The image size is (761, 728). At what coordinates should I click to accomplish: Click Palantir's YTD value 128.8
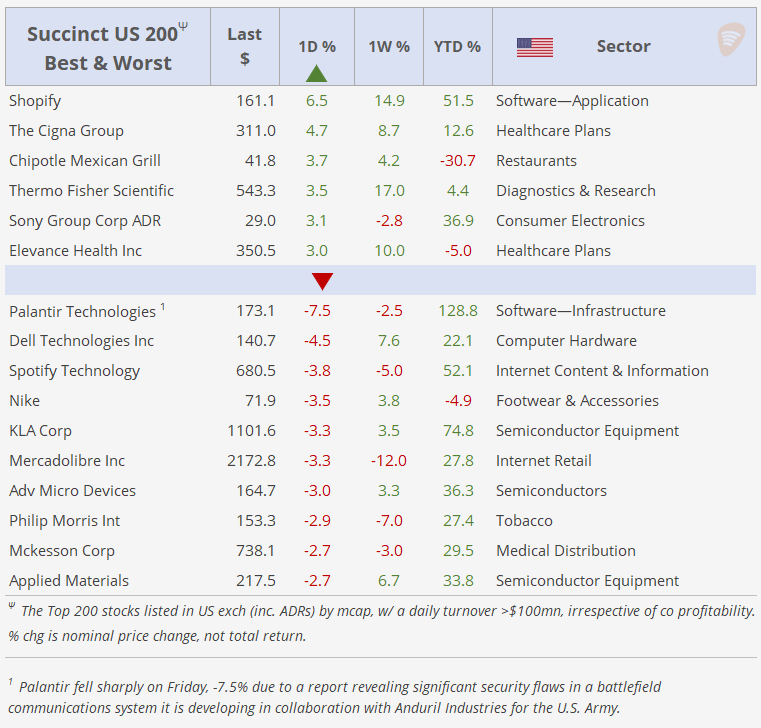point(458,311)
